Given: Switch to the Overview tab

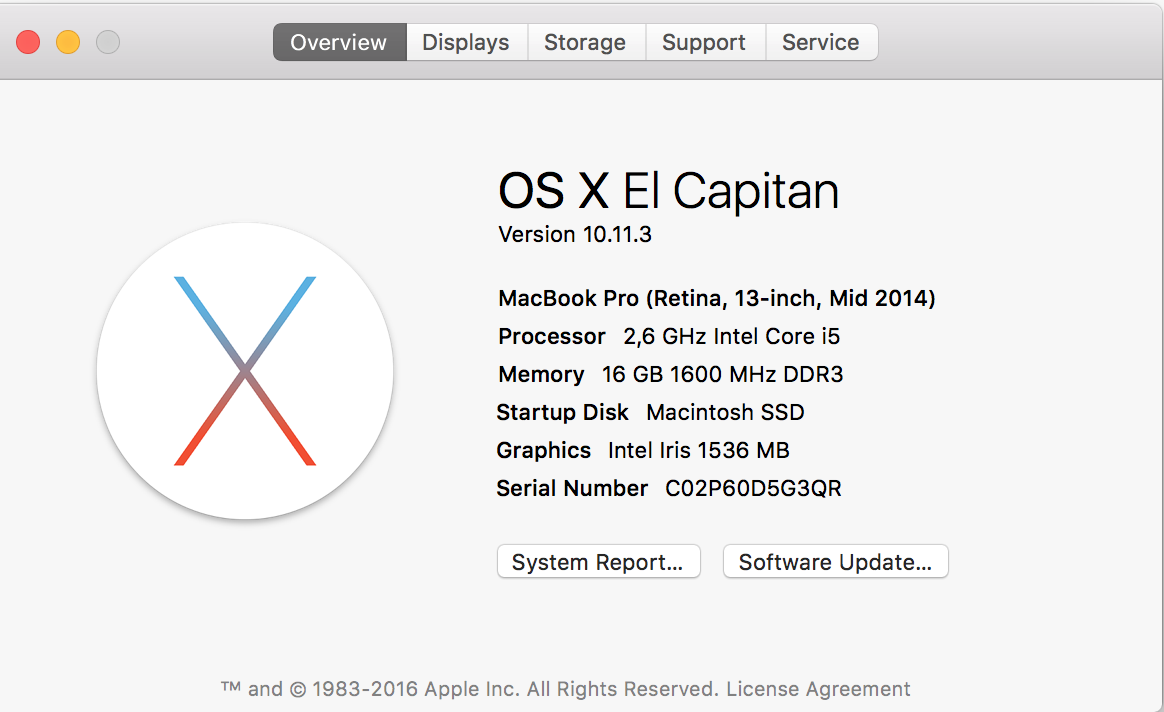Looking at the screenshot, I should click(339, 42).
